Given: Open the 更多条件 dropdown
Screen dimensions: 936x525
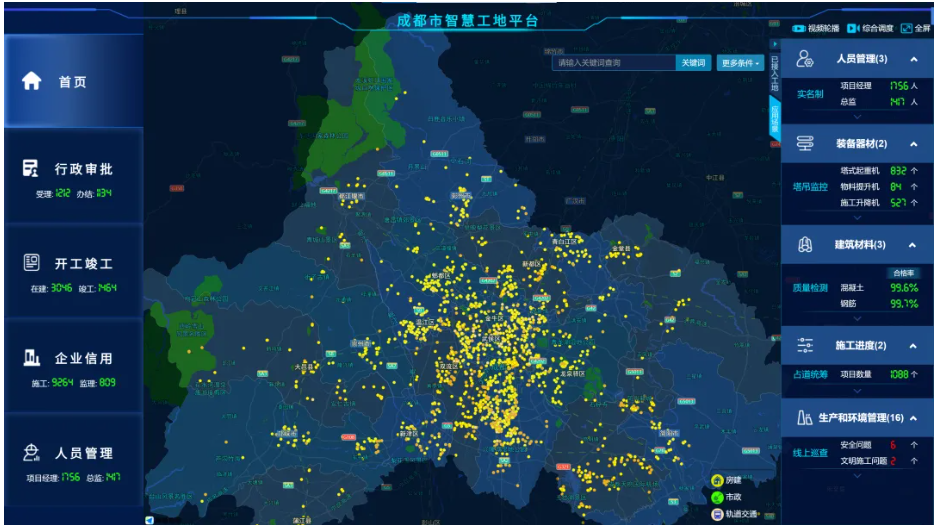Looking at the screenshot, I should point(740,63).
